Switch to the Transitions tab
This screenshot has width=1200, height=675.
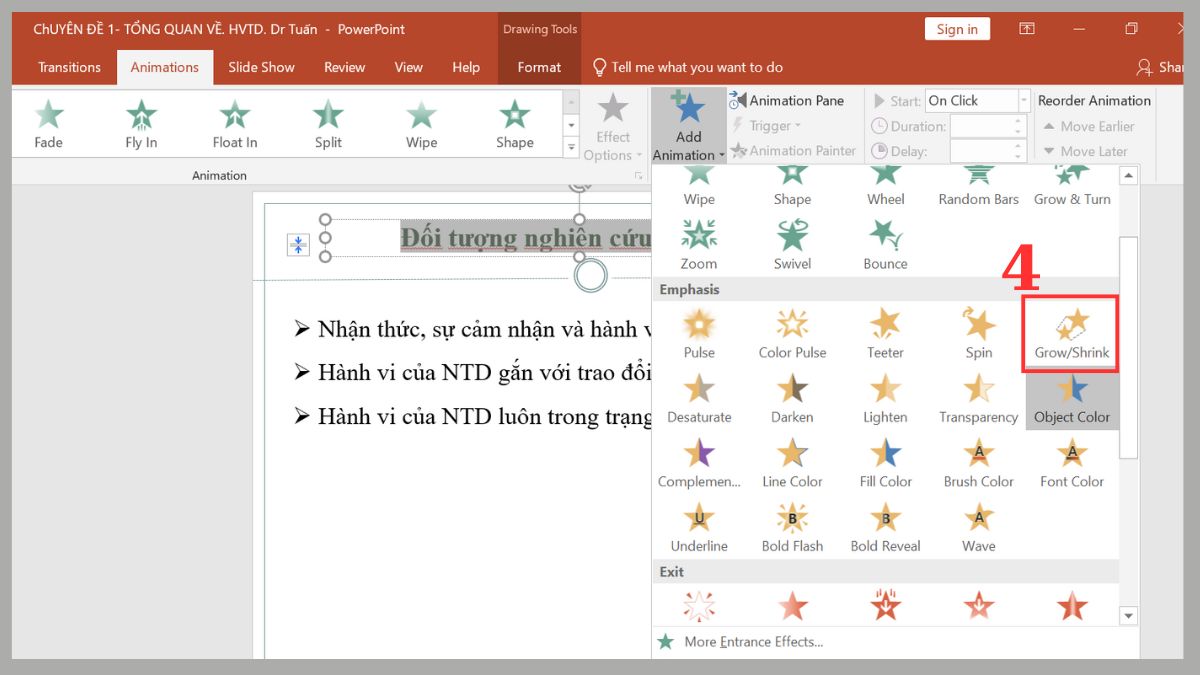click(x=68, y=67)
